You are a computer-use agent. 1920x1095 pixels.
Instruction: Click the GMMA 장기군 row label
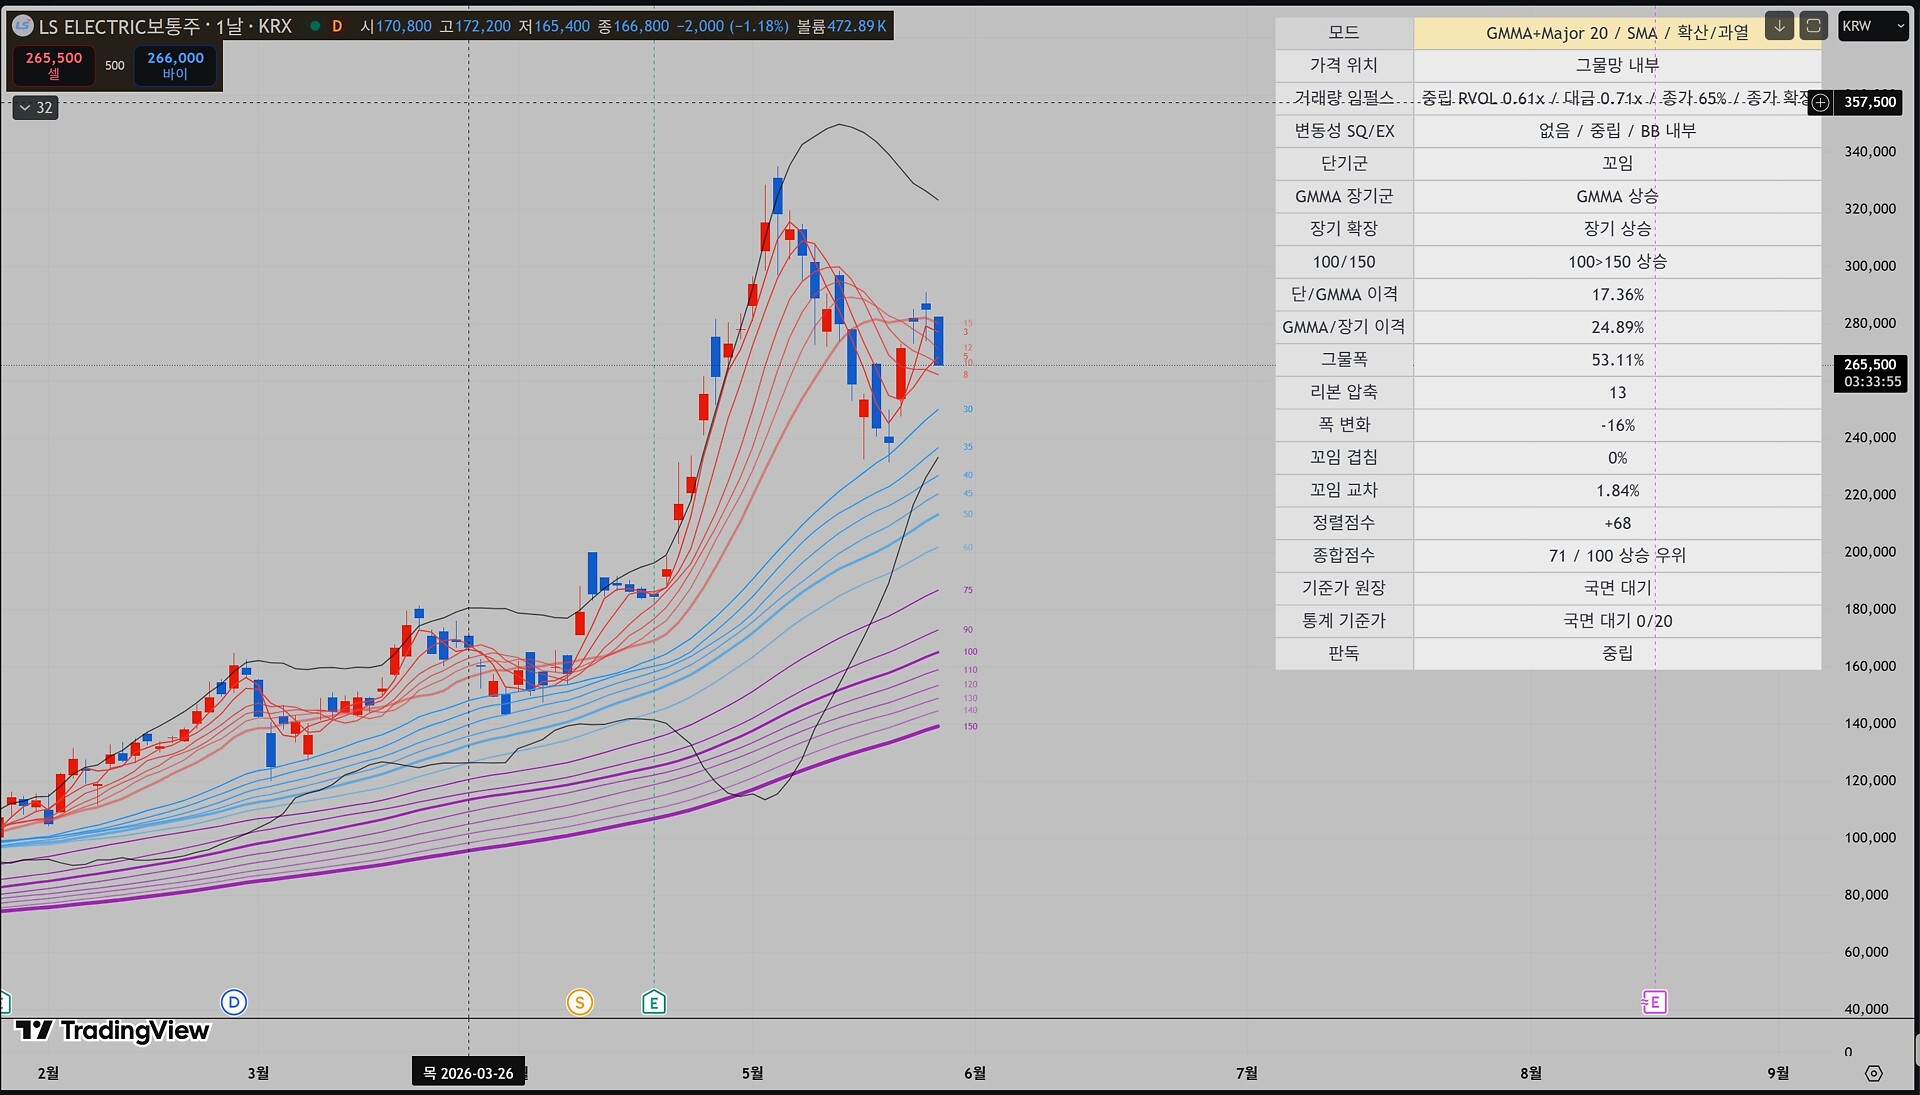(1344, 196)
